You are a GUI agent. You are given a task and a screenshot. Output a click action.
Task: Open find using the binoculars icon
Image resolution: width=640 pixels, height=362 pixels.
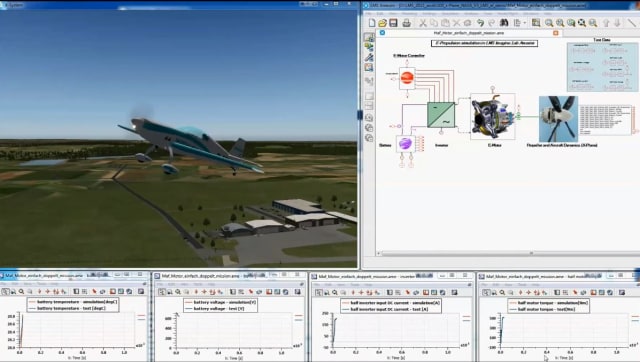[x=504, y=23]
